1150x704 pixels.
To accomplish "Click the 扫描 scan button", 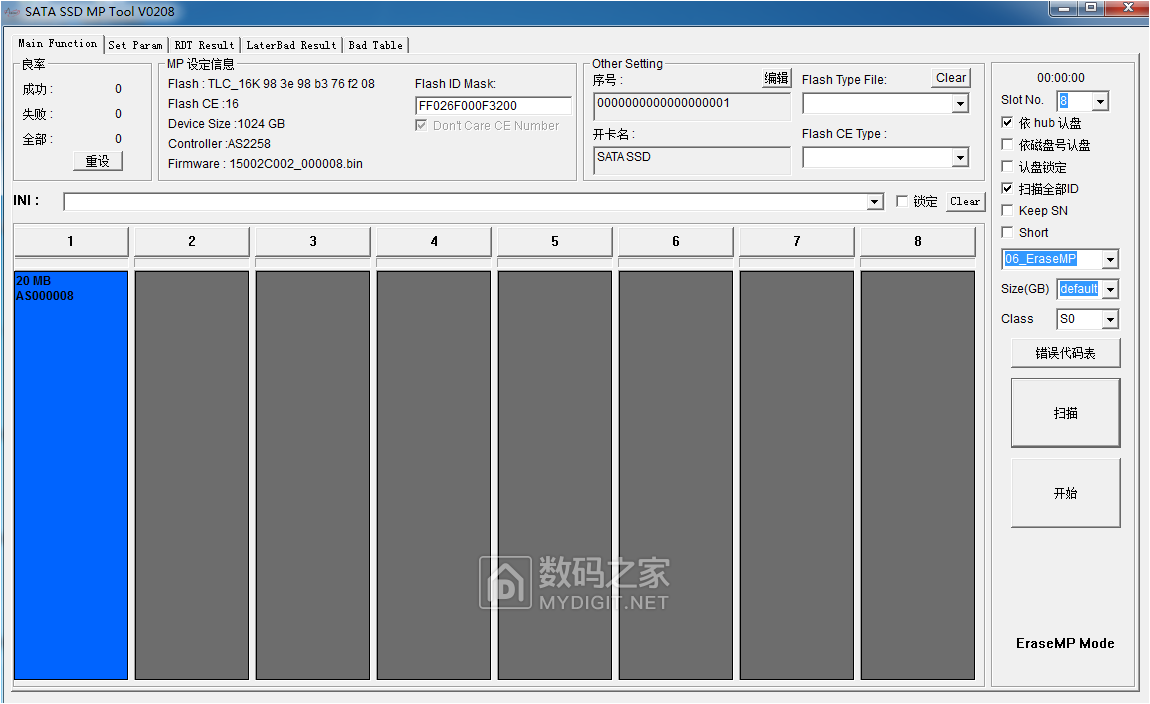I will [1065, 413].
